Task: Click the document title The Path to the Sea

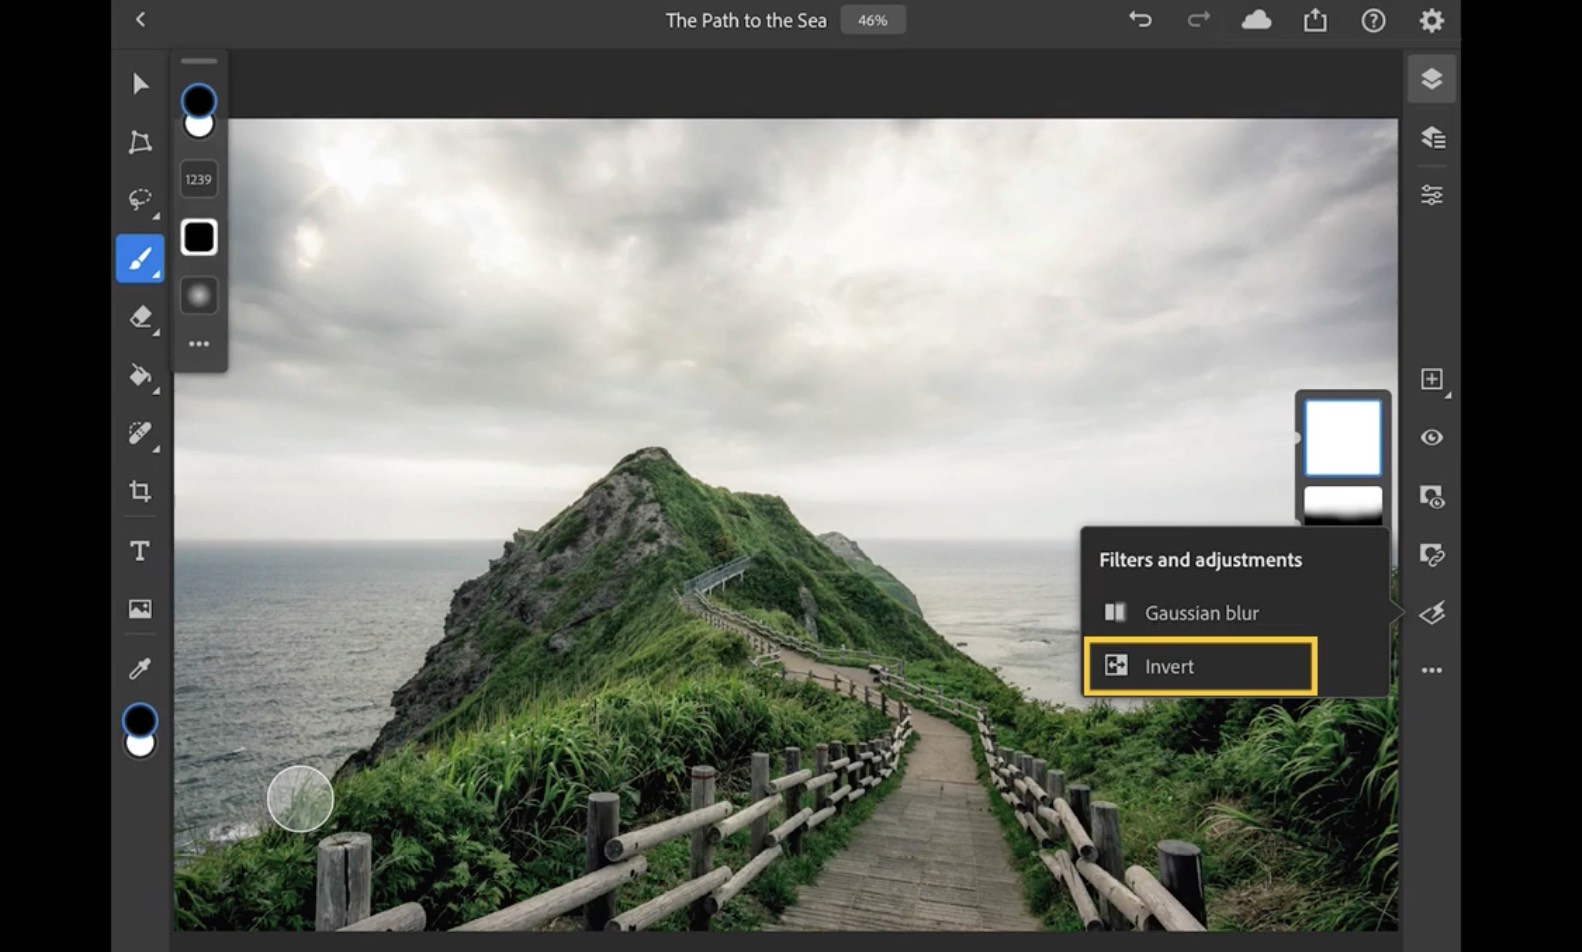Action: click(746, 20)
